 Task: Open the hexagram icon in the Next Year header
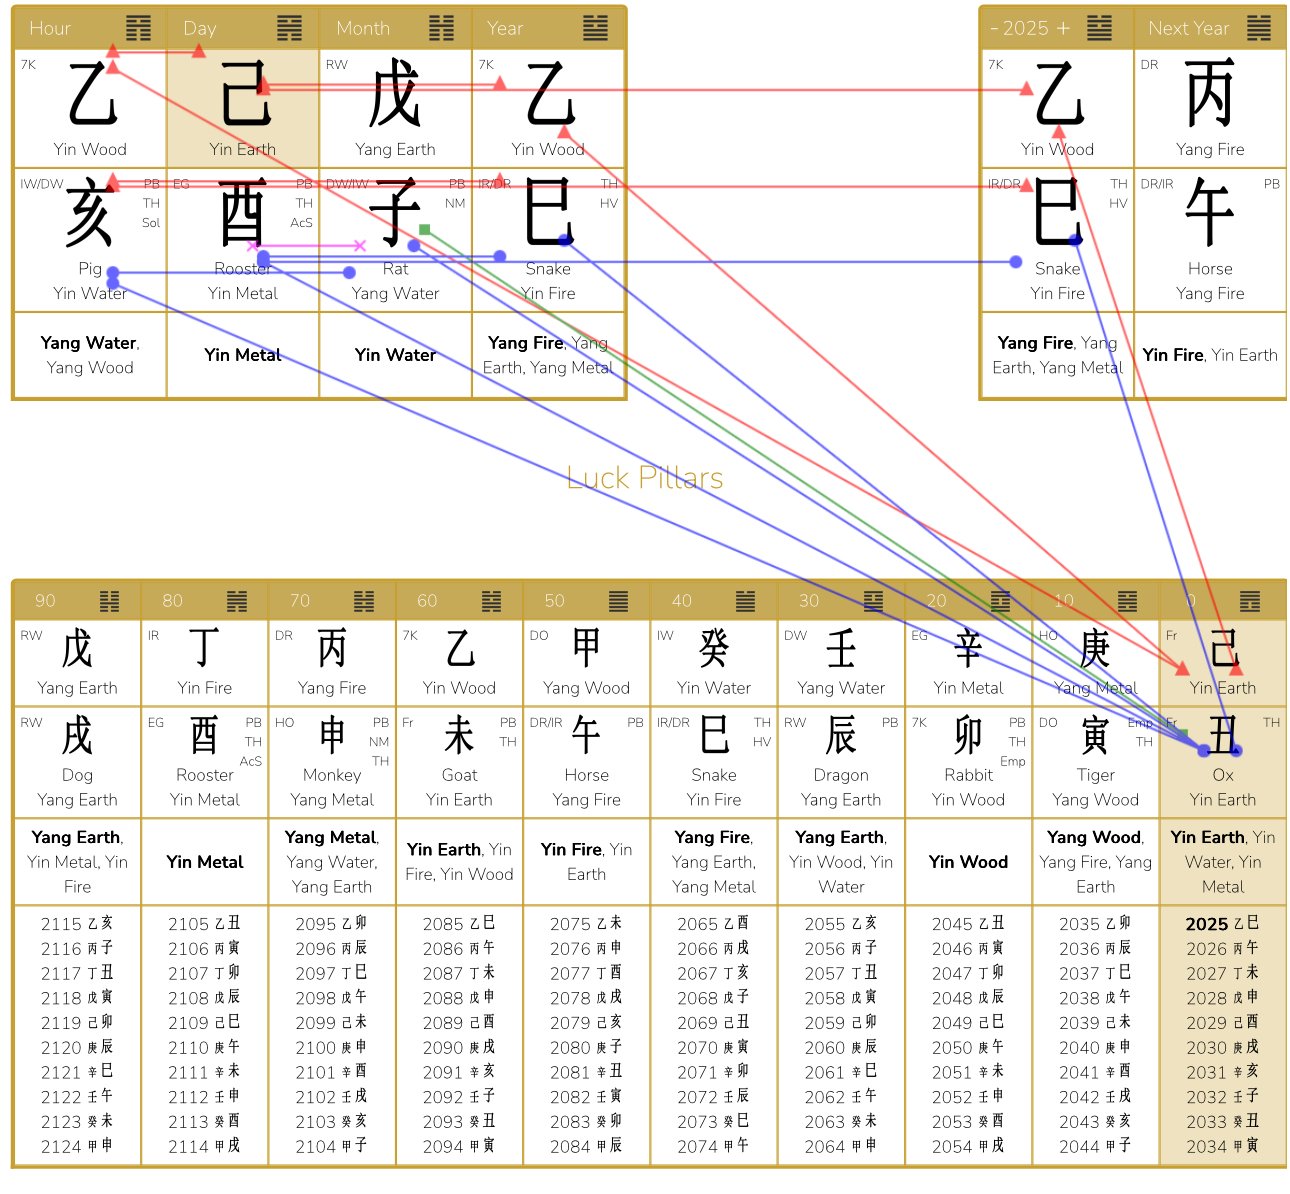pos(1261,28)
